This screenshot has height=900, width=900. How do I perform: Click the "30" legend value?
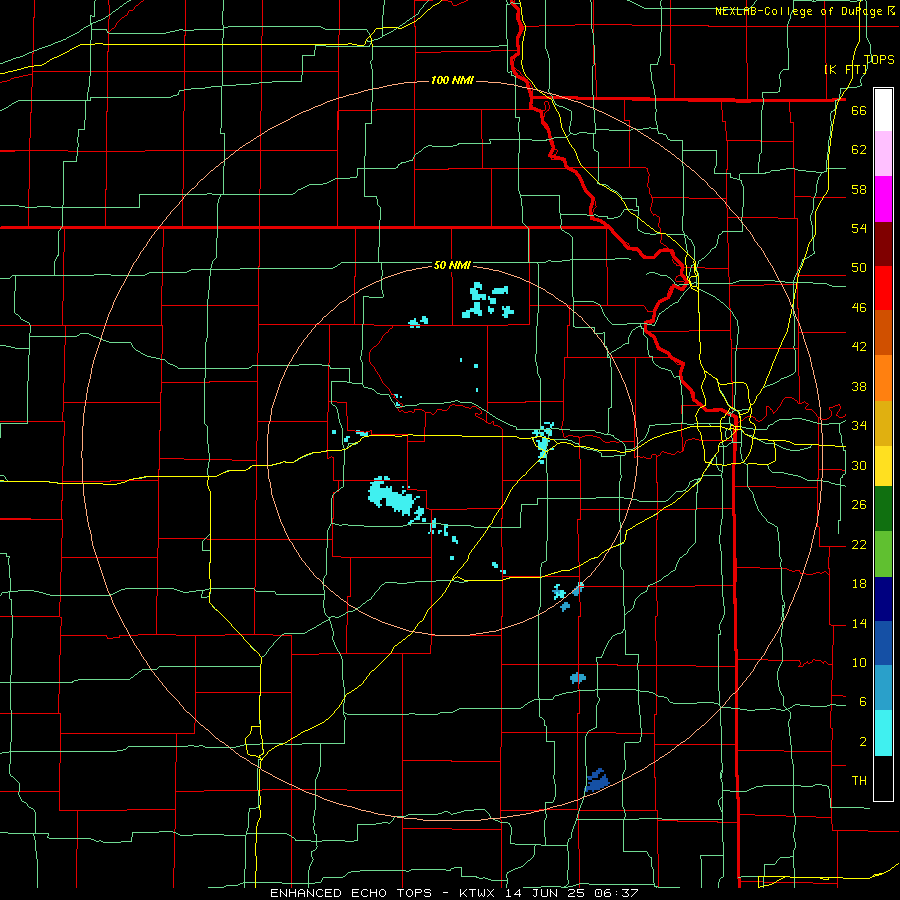(x=859, y=465)
